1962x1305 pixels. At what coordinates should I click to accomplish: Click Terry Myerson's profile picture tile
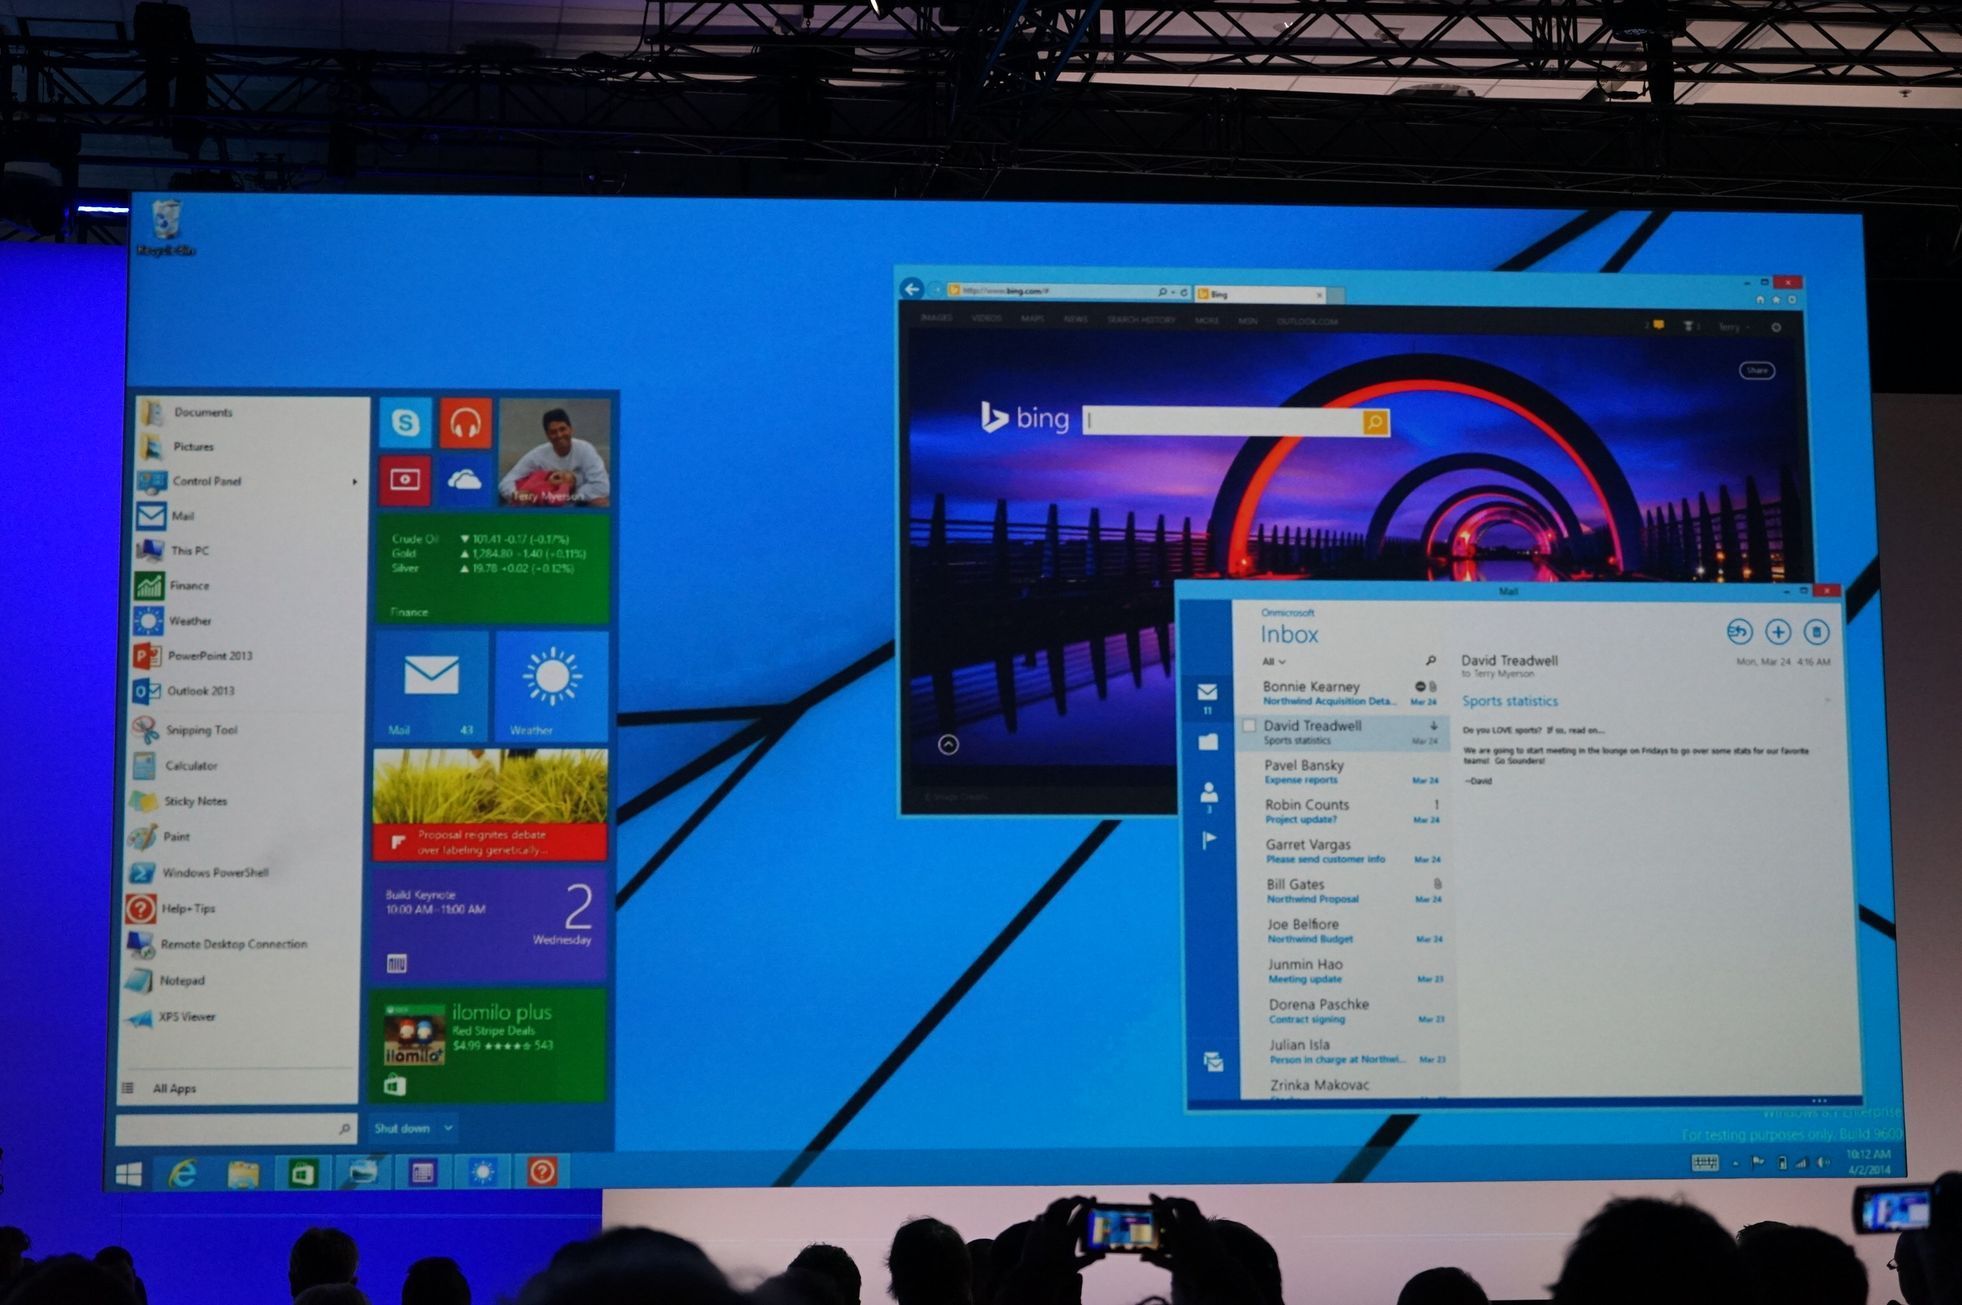point(555,452)
